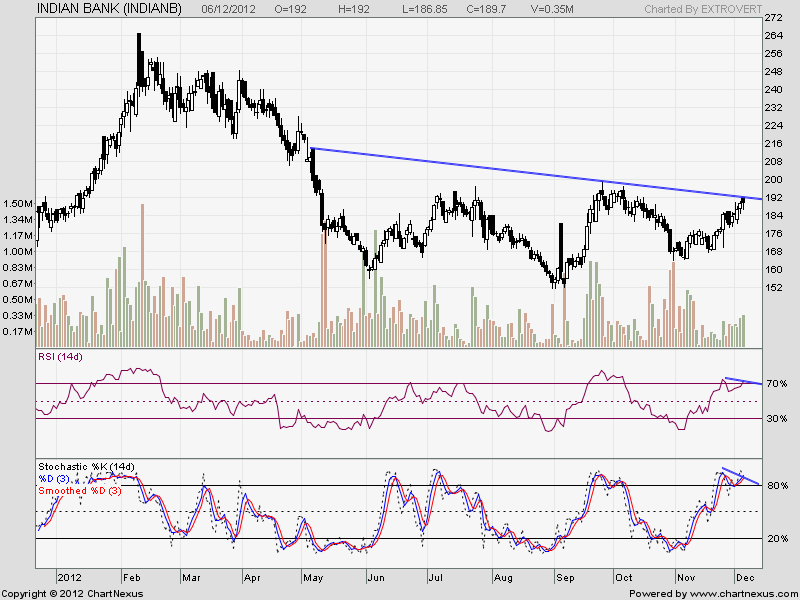Click the date 06/12/2012 in header

click(232, 8)
